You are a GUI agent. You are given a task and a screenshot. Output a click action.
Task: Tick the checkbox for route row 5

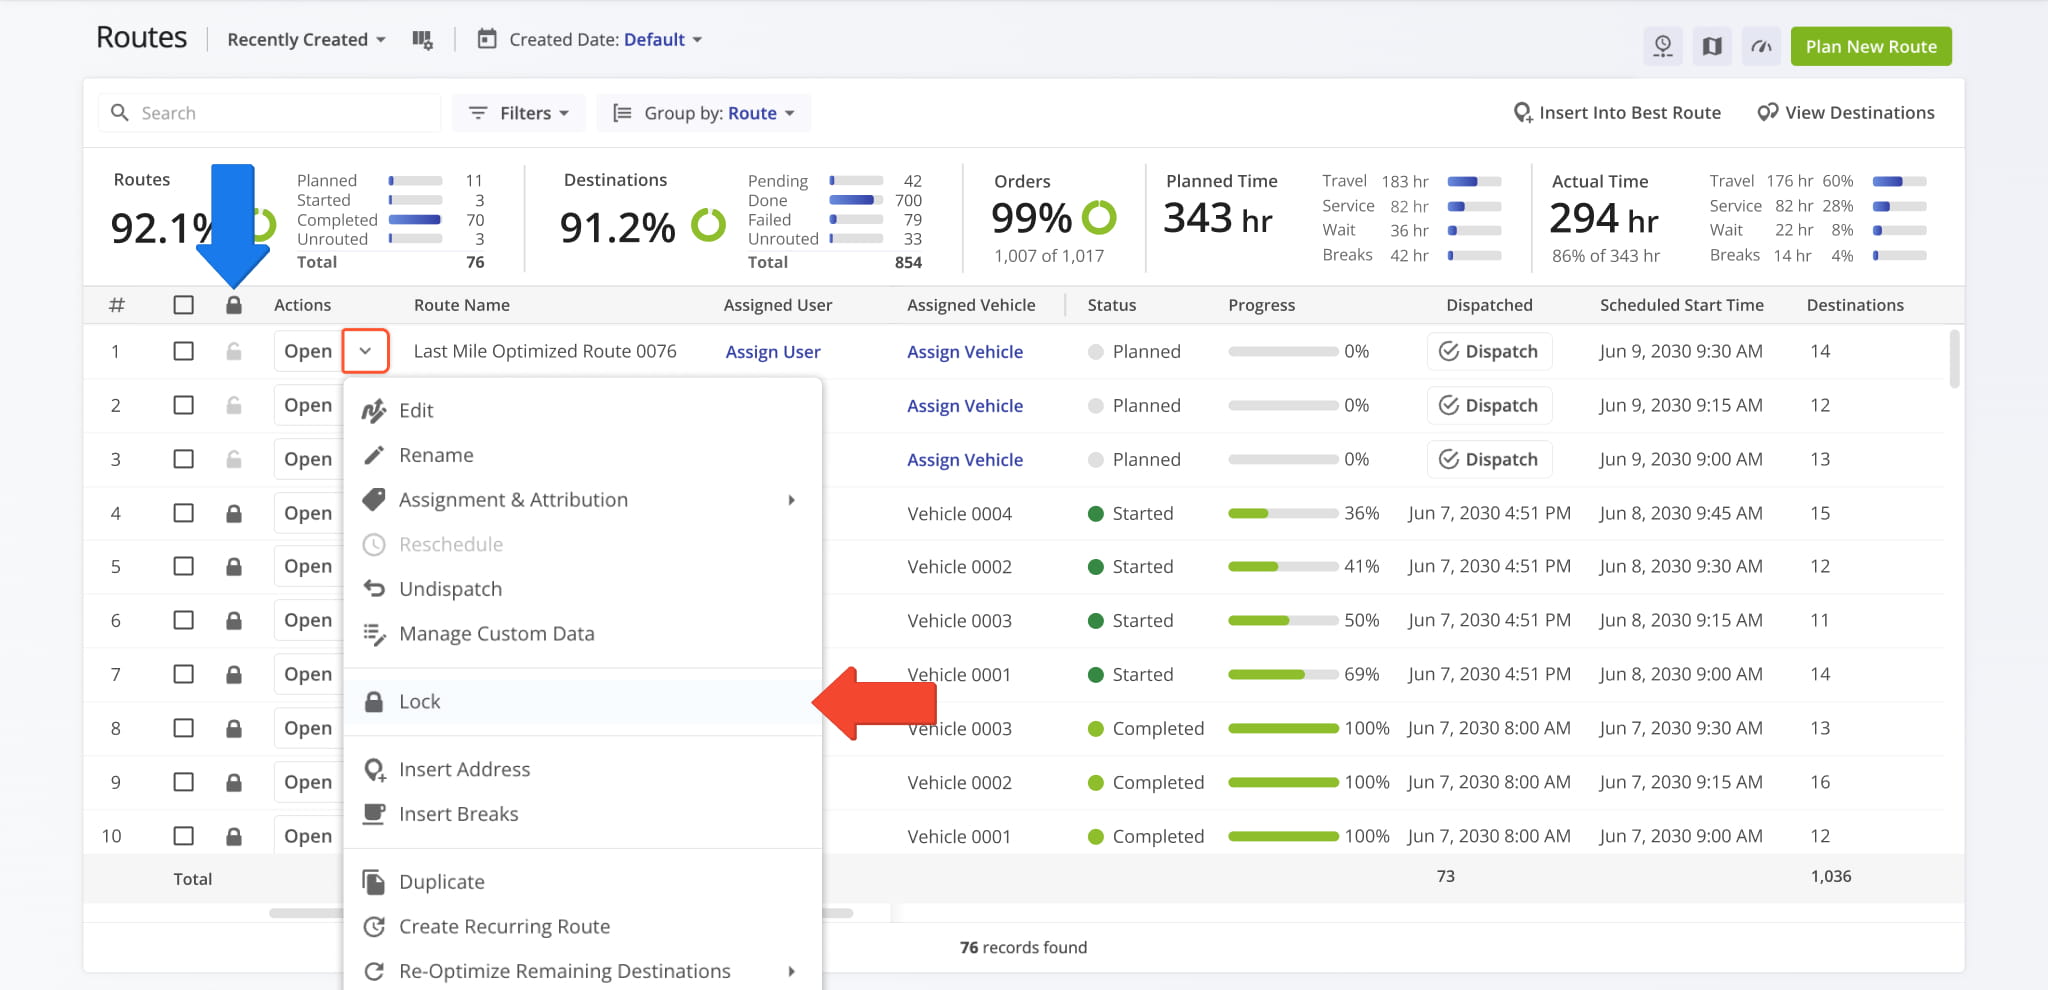click(x=183, y=566)
